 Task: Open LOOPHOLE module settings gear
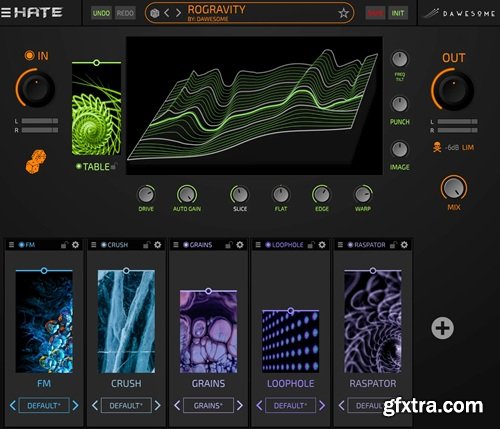(322, 245)
